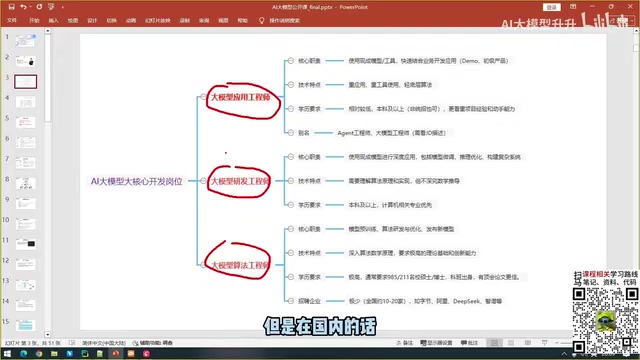Click the PowerPoint taskbar icon
Screen dimensions: 640x360
[x=116, y=354]
